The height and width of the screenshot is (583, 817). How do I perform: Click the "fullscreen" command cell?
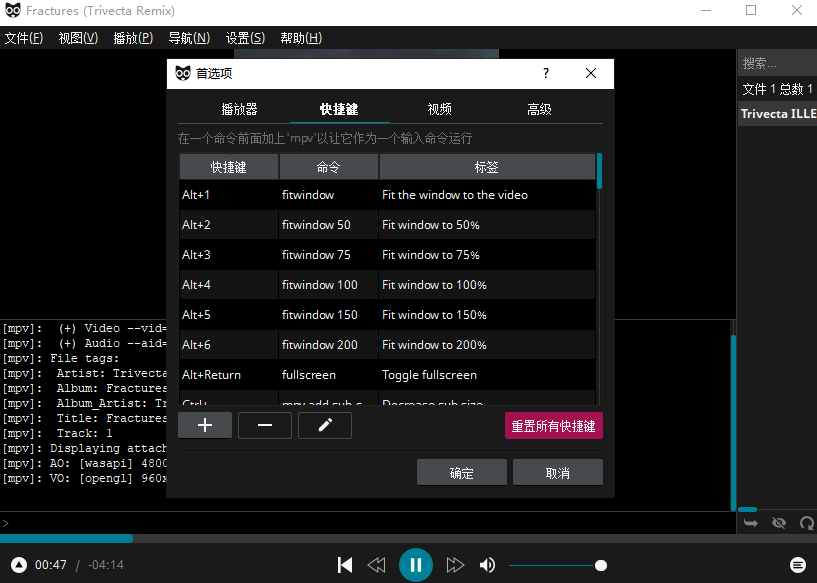[x=329, y=375]
